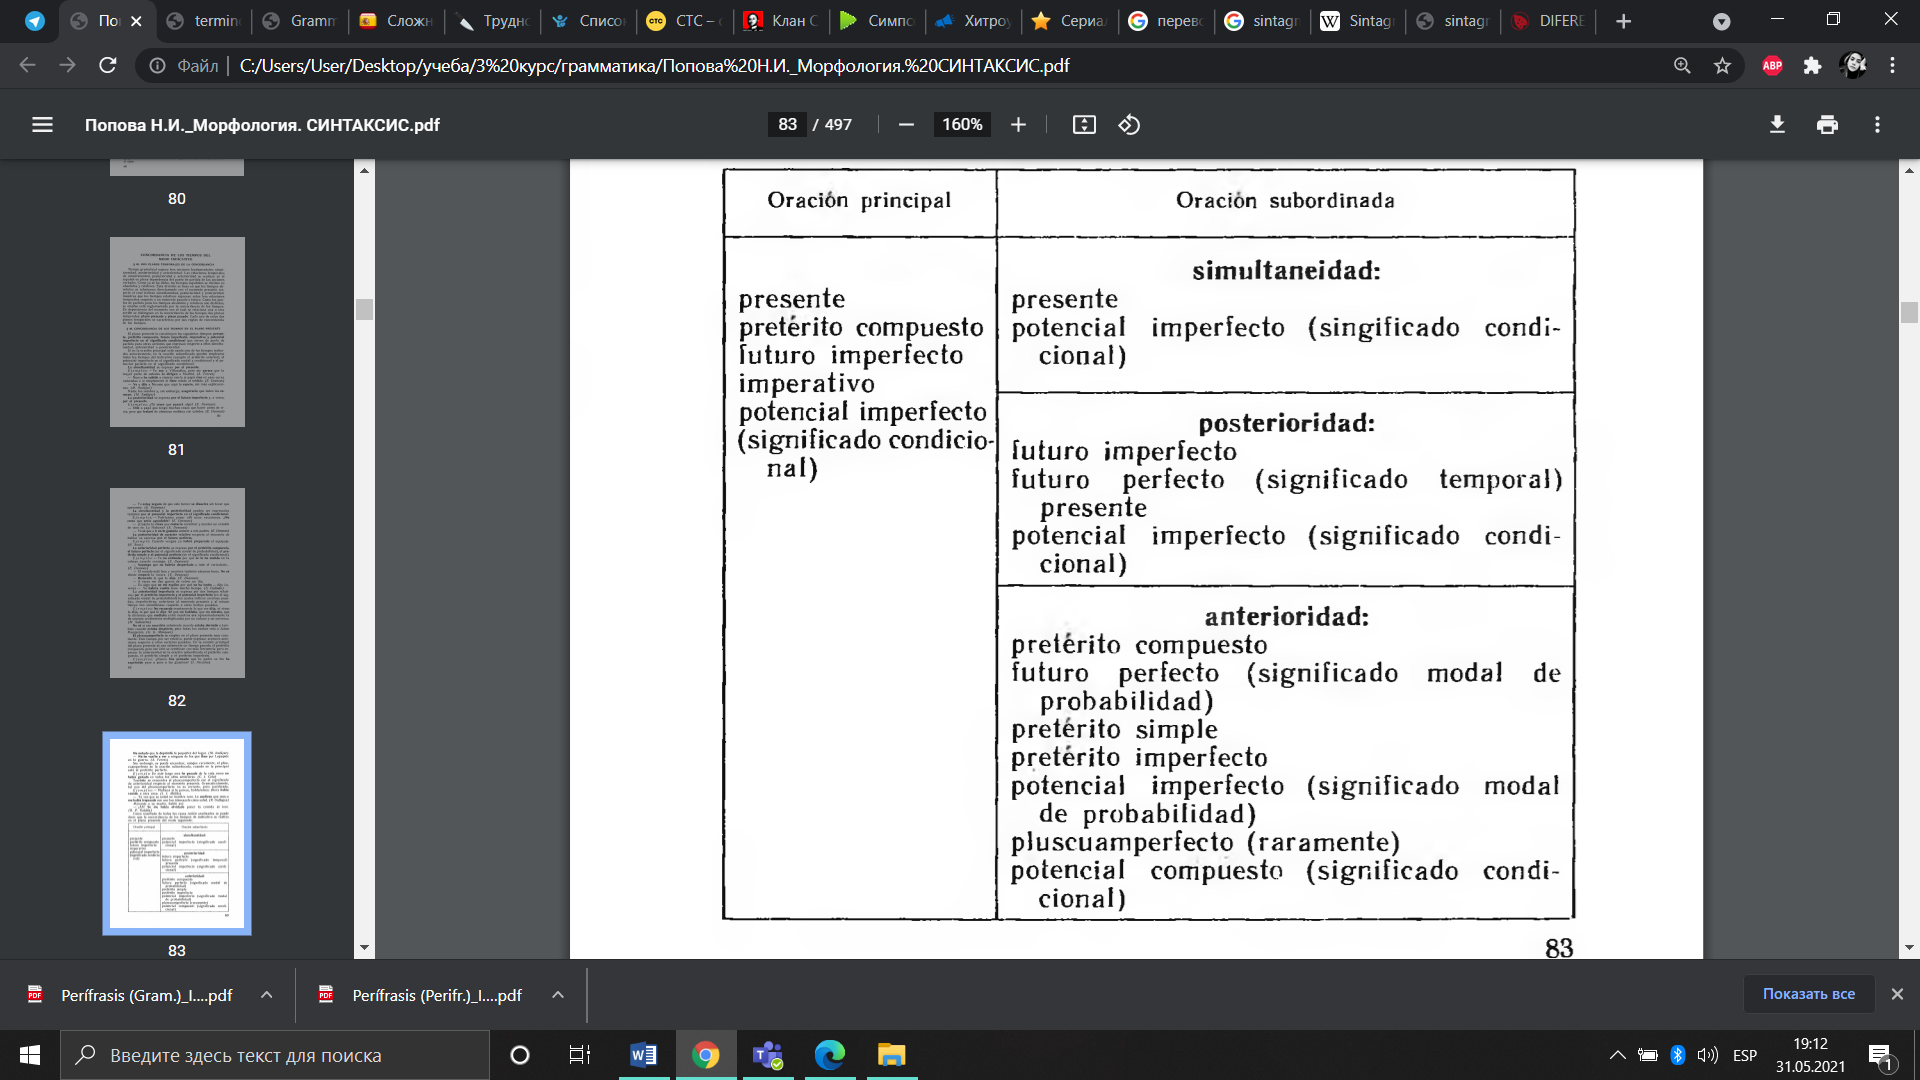
Task: Expand options for Perífrasis (Perifr.) download
Action: click(x=558, y=995)
